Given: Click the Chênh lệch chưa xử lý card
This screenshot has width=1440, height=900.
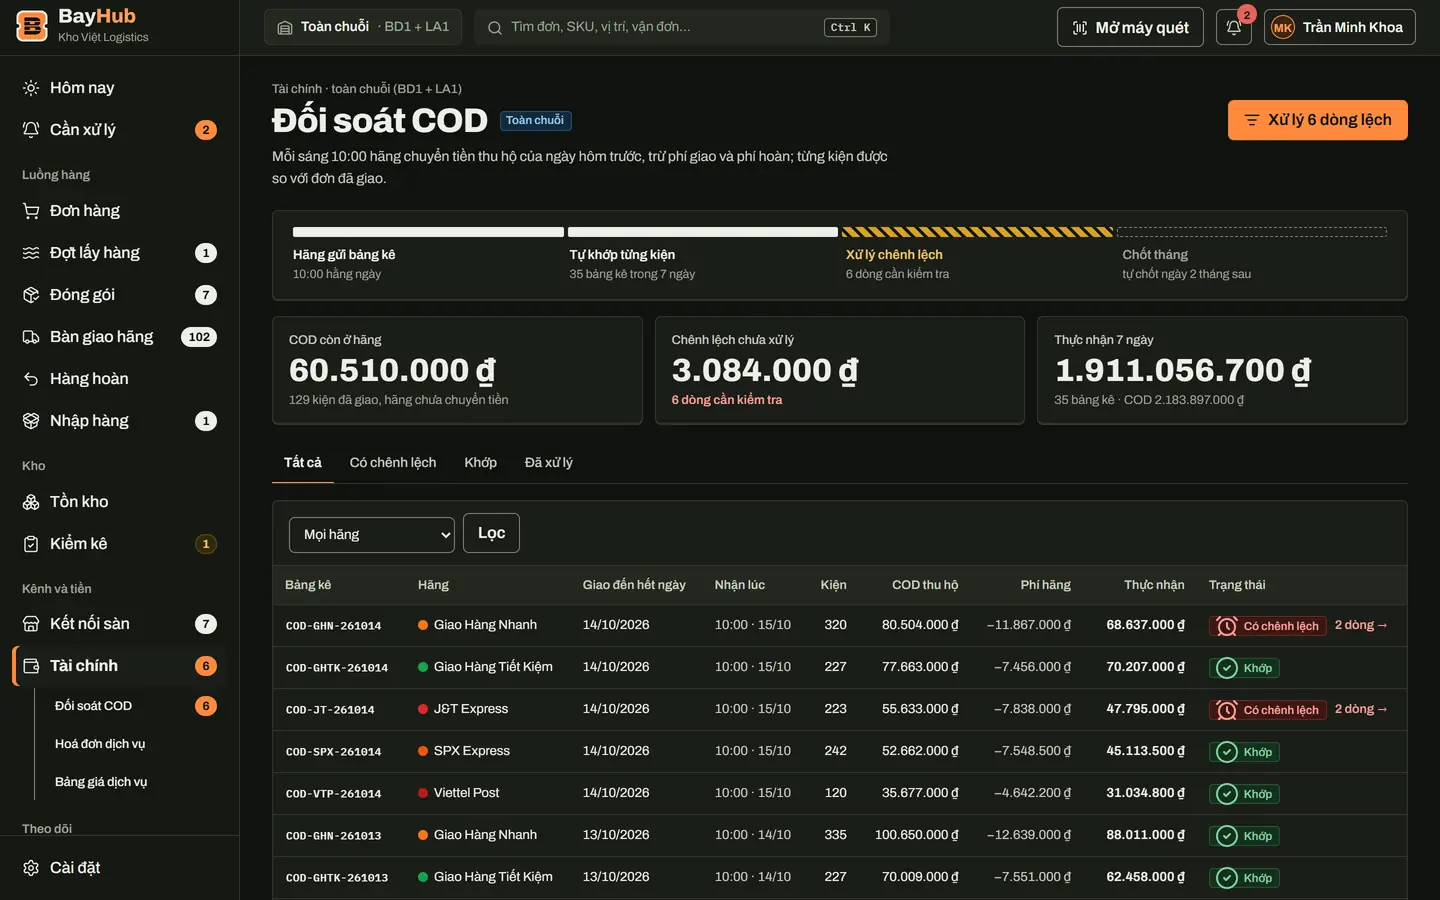Looking at the screenshot, I should [840, 370].
